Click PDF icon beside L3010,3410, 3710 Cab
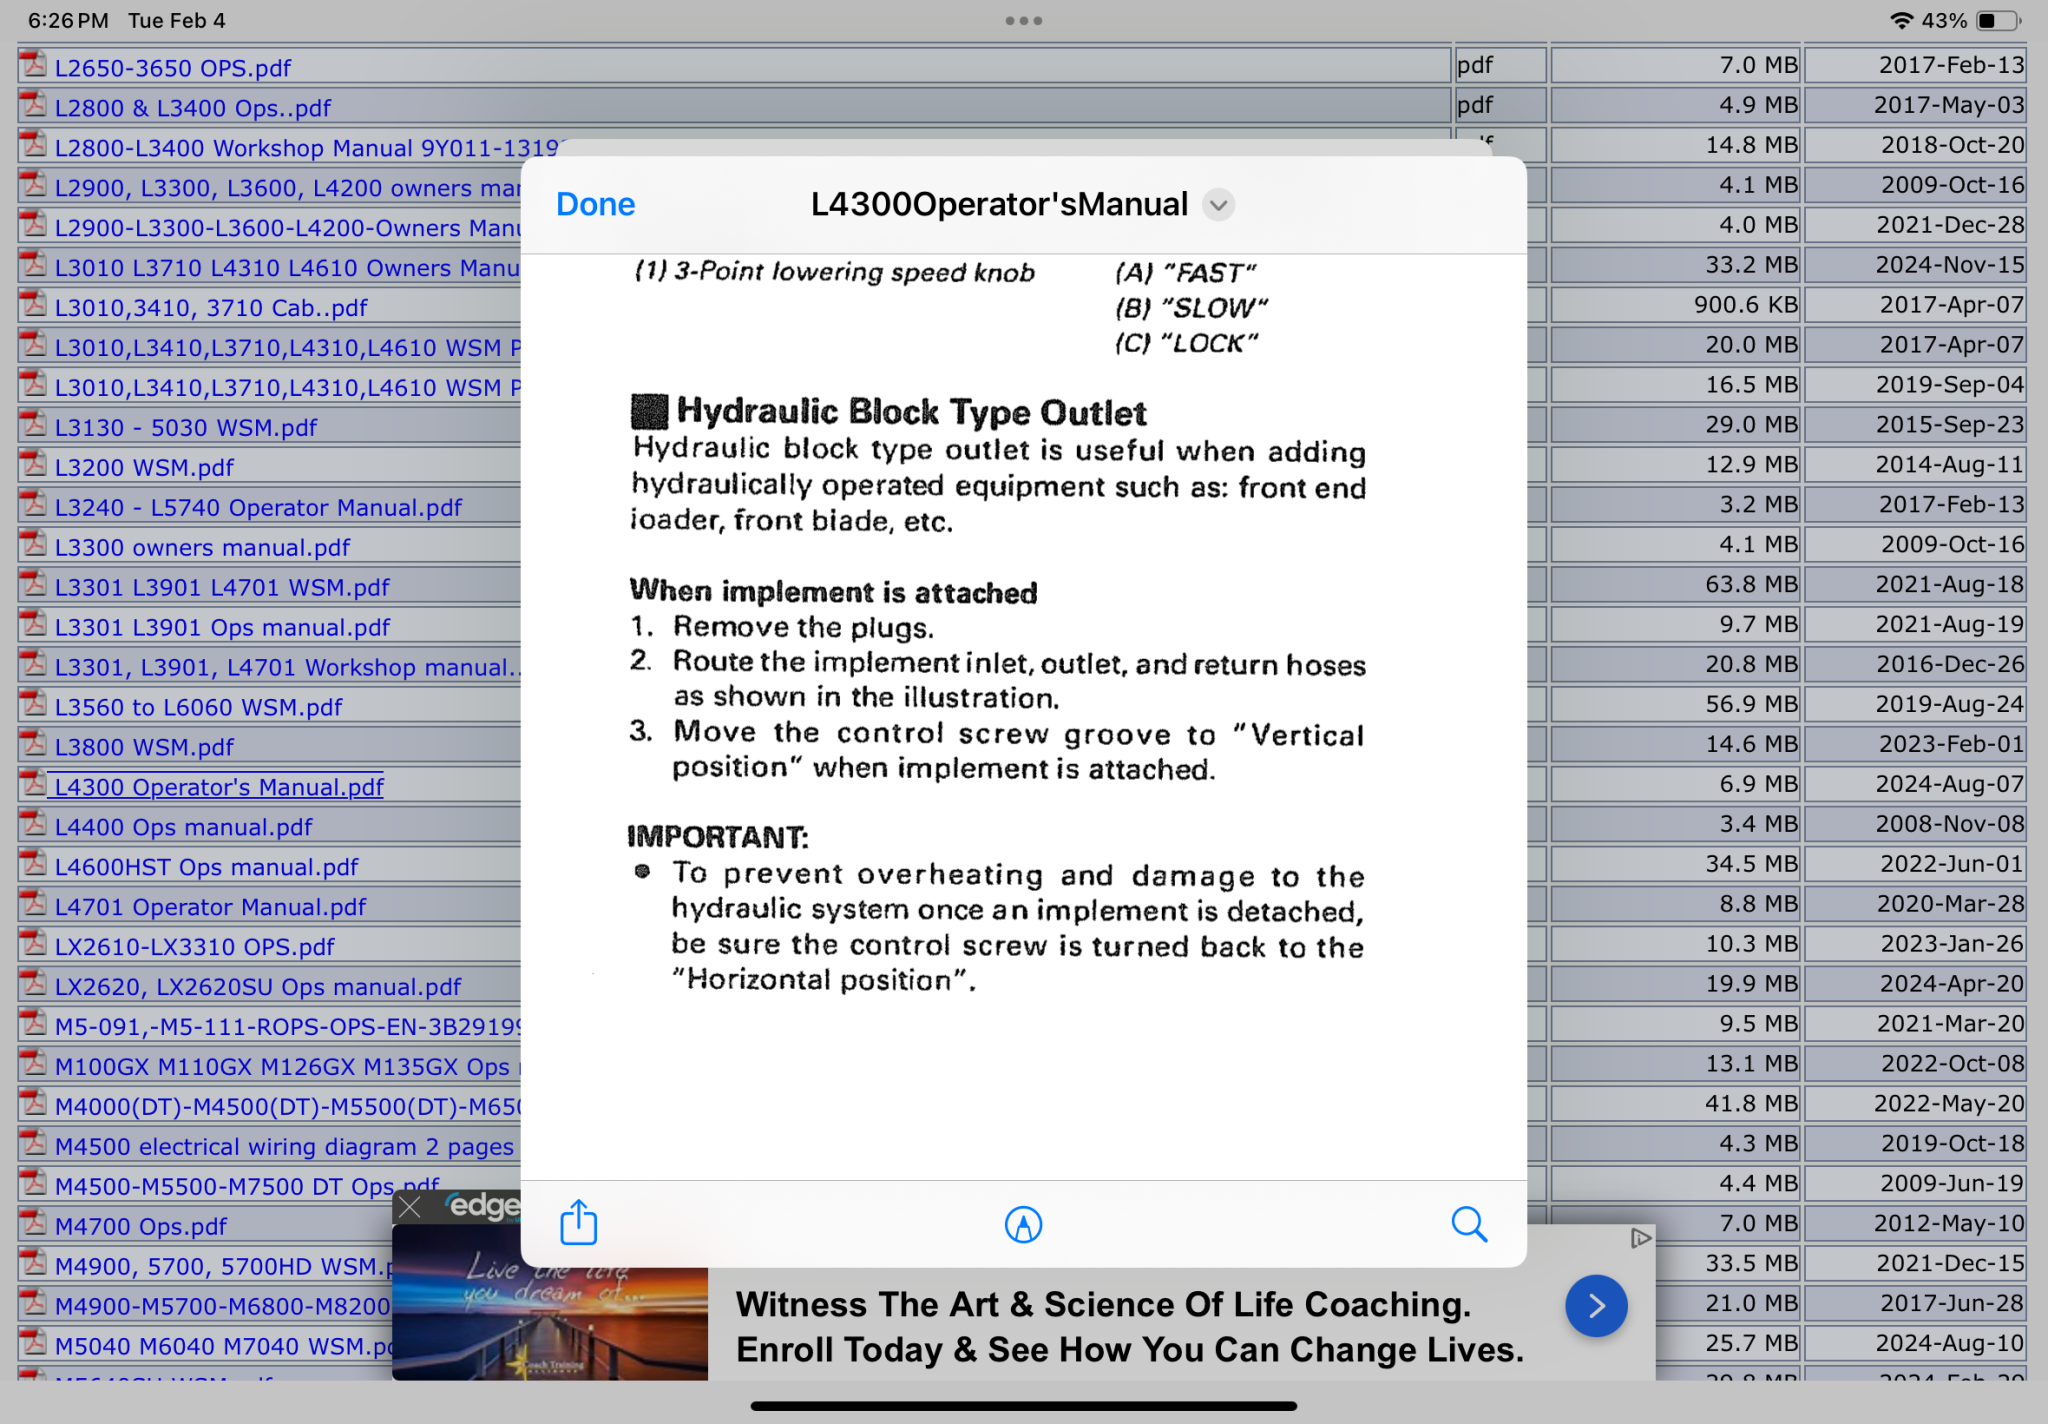Image resolution: width=2048 pixels, height=1424 pixels. point(34,305)
